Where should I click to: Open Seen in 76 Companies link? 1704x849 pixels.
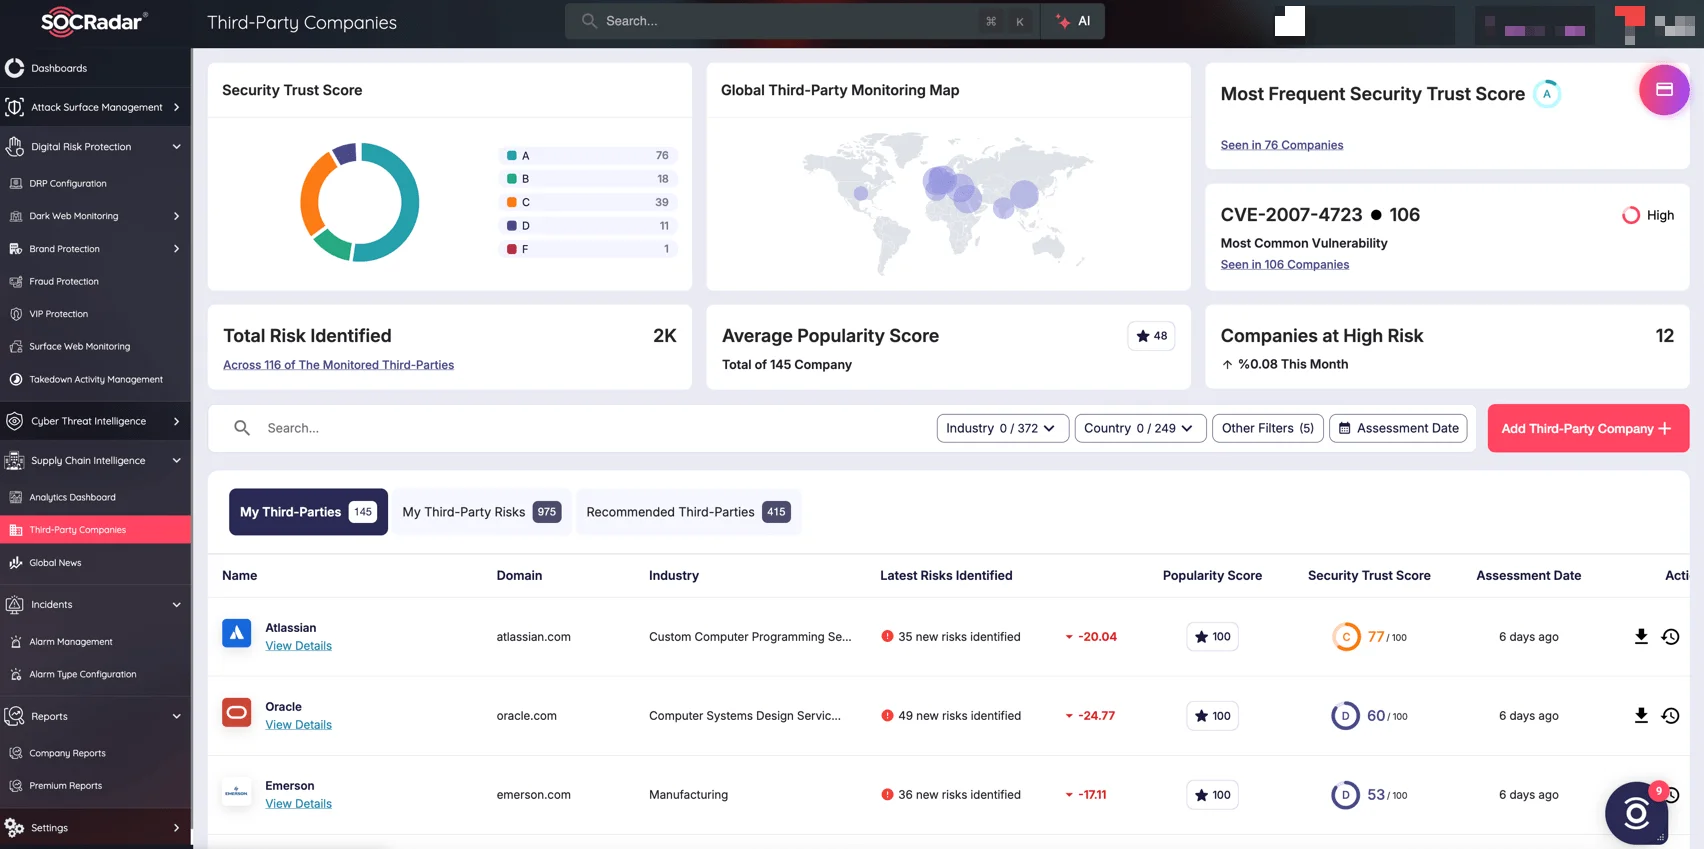(x=1282, y=145)
